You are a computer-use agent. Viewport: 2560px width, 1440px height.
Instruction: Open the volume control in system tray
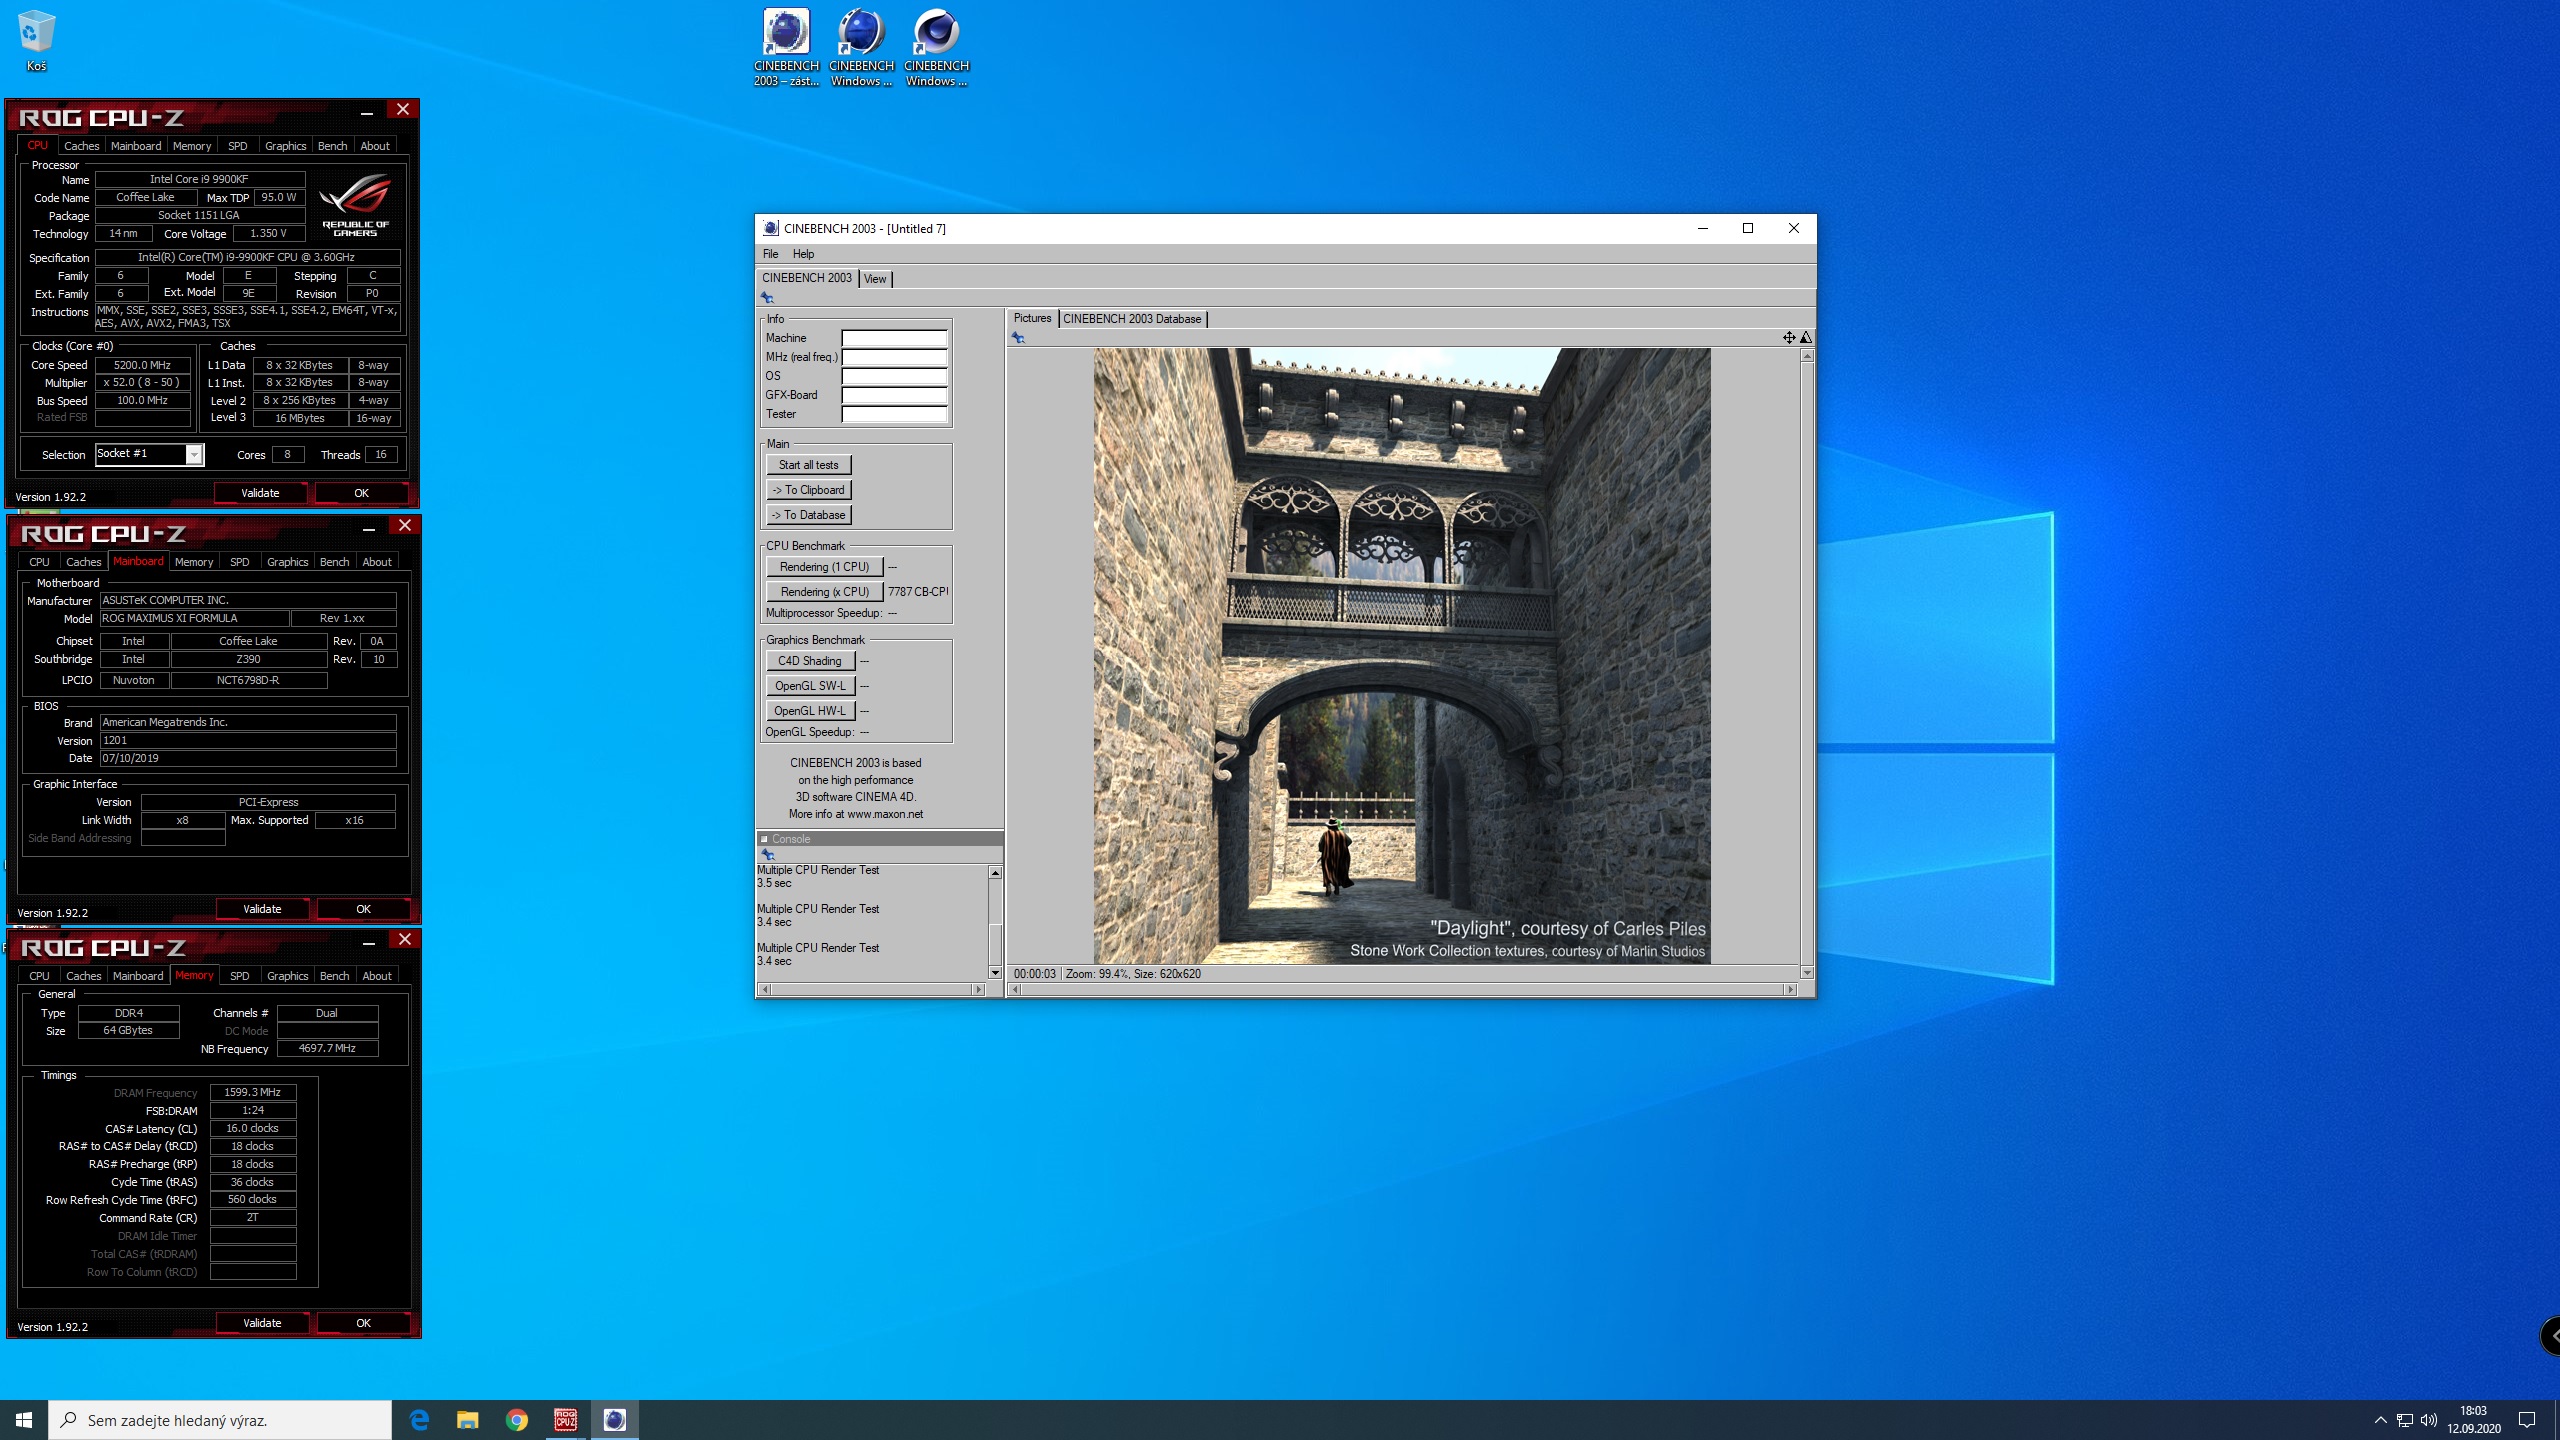[2429, 1420]
